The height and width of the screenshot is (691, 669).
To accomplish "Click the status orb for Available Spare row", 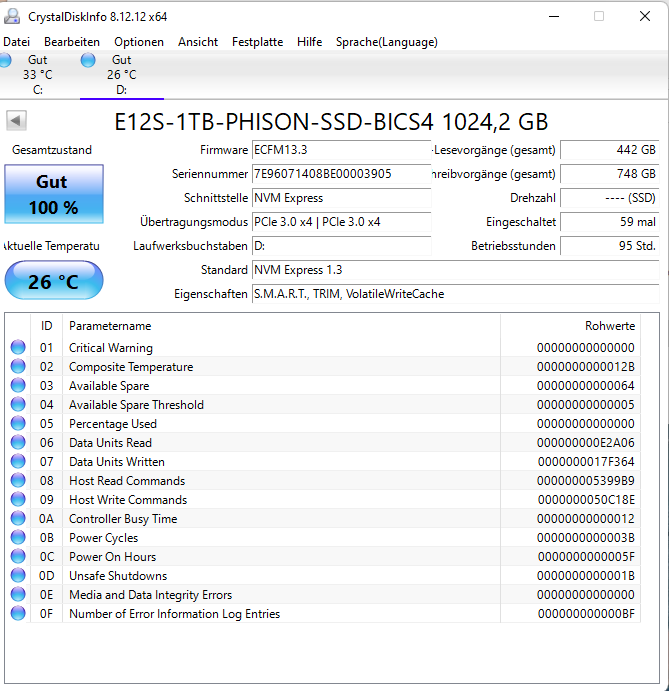I will point(18,385).
